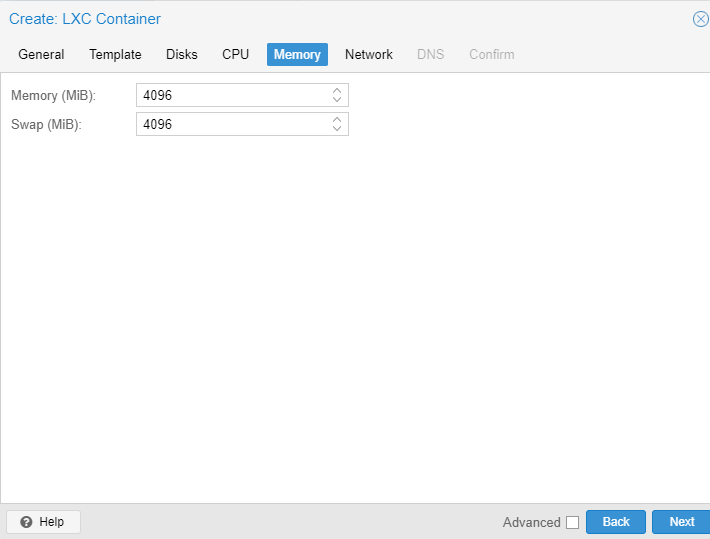Switch to the General tab
The image size is (710, 539).
point(41,54)
